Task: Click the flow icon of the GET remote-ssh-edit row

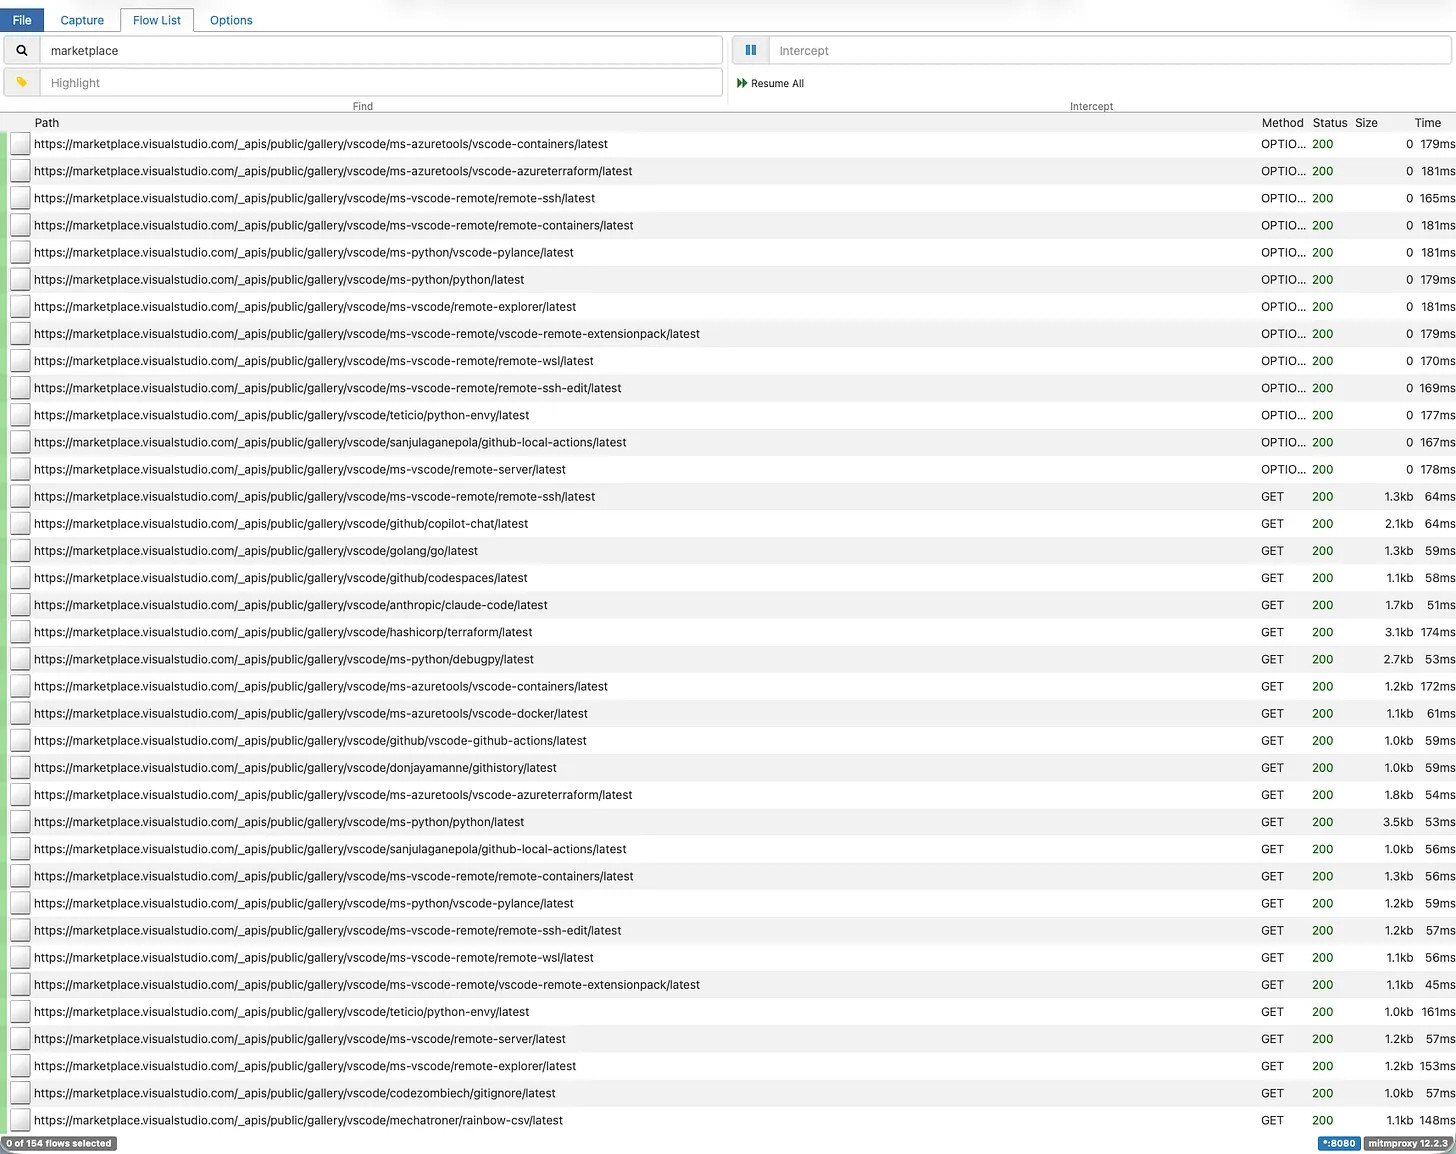Action: point(20,930)
